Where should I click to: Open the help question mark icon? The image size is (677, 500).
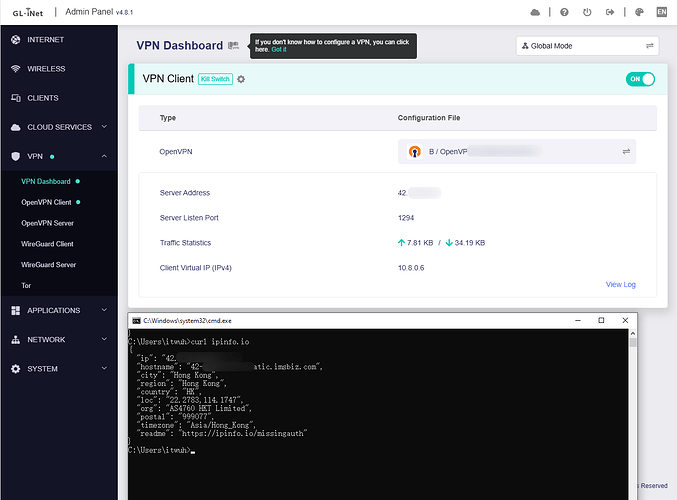coord(565,12)
